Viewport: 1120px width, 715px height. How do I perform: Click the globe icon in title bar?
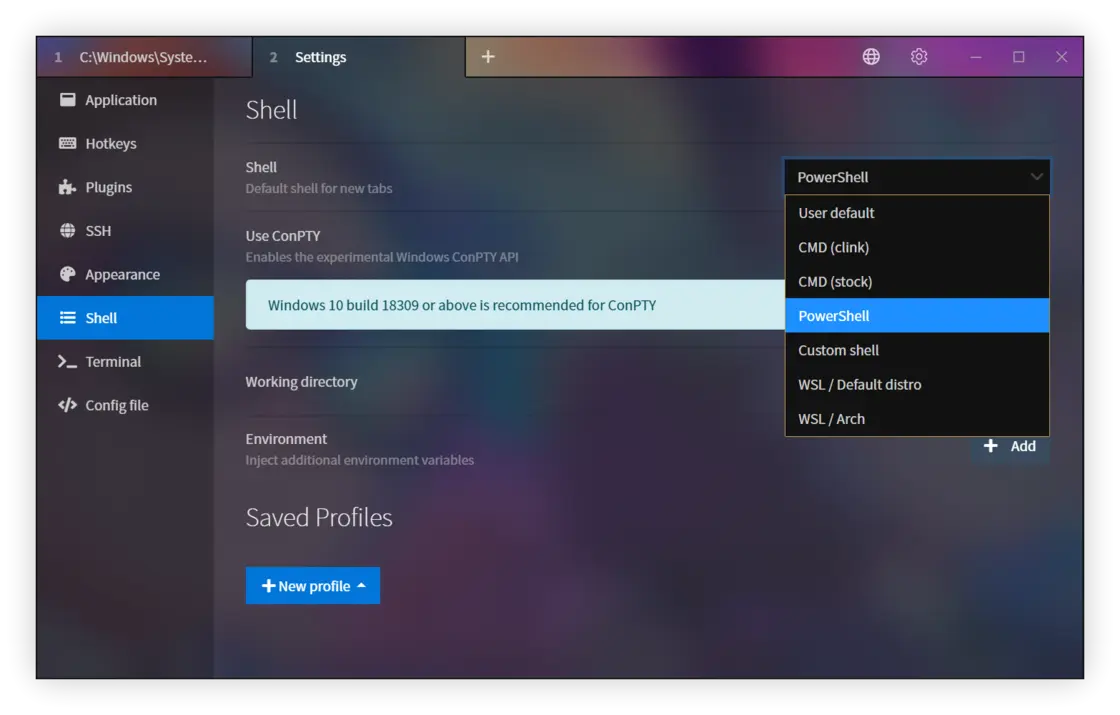pyautogui.click(x=871, y=56)
